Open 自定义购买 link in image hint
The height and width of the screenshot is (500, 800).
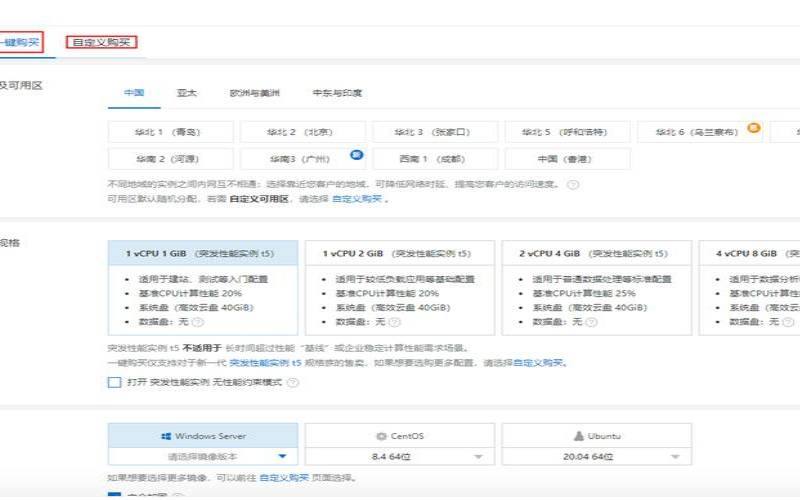click(284, 478)
